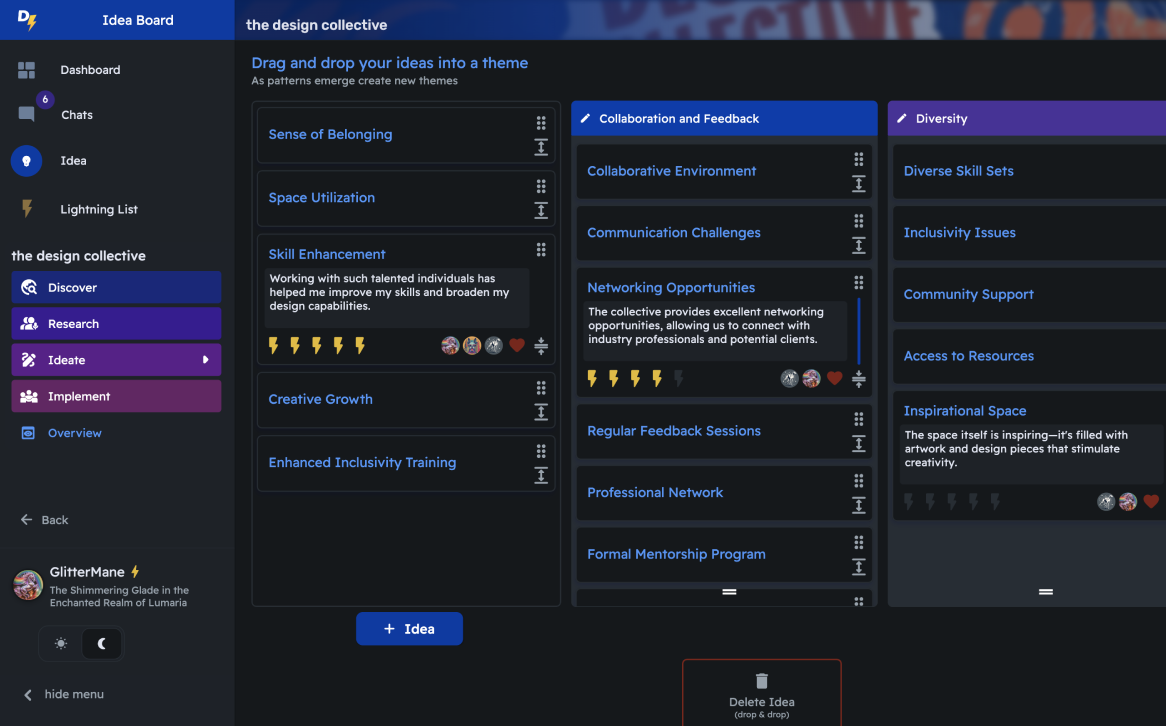This screenshot has height=726, width=1166.
Task: Click the + Idea button
Action: [x=409, y=629]
